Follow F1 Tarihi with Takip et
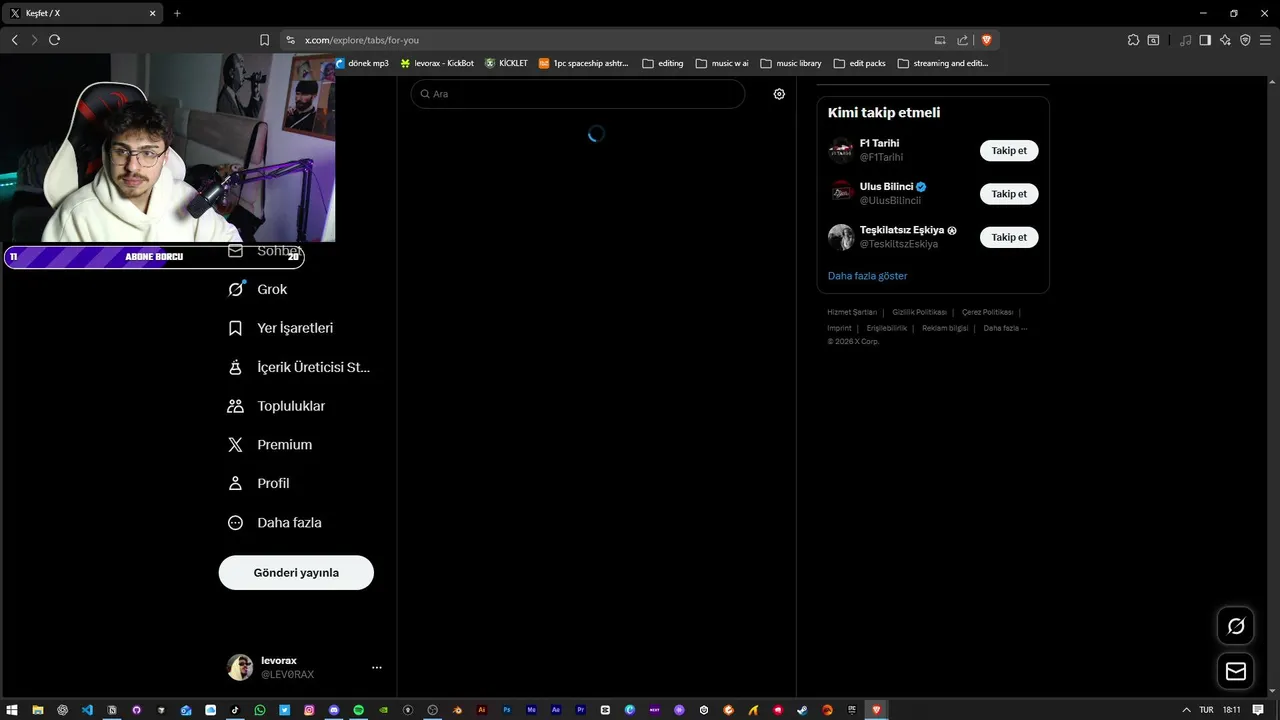Image resolution: width=1280 pixels, height=720 pixels. 1009,151
